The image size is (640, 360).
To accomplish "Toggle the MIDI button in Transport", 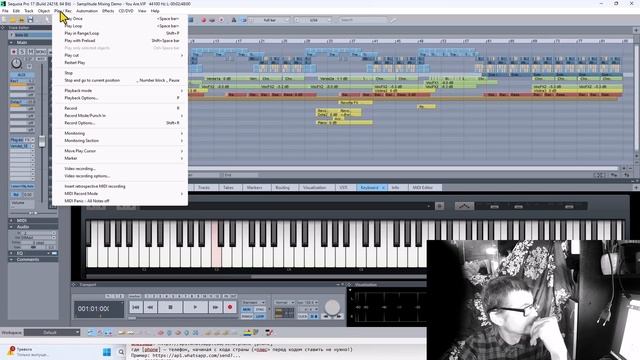I will point(247,309).
